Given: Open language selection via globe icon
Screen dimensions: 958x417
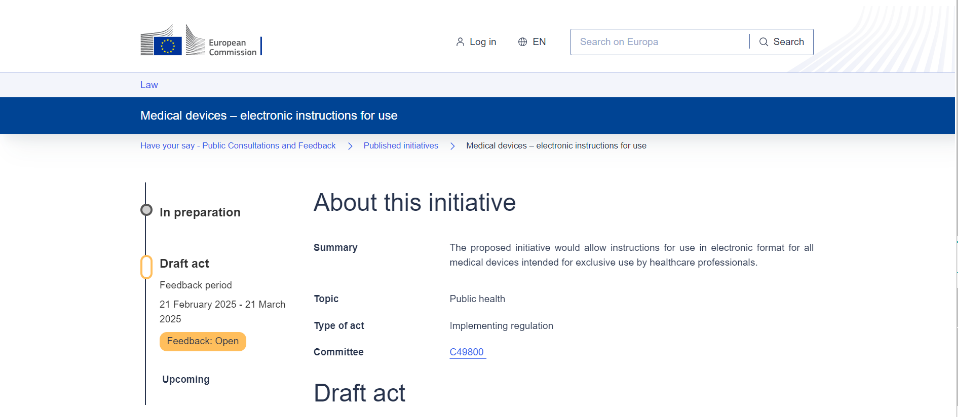Looking at the screenshot, I should [x=522, y=42].
